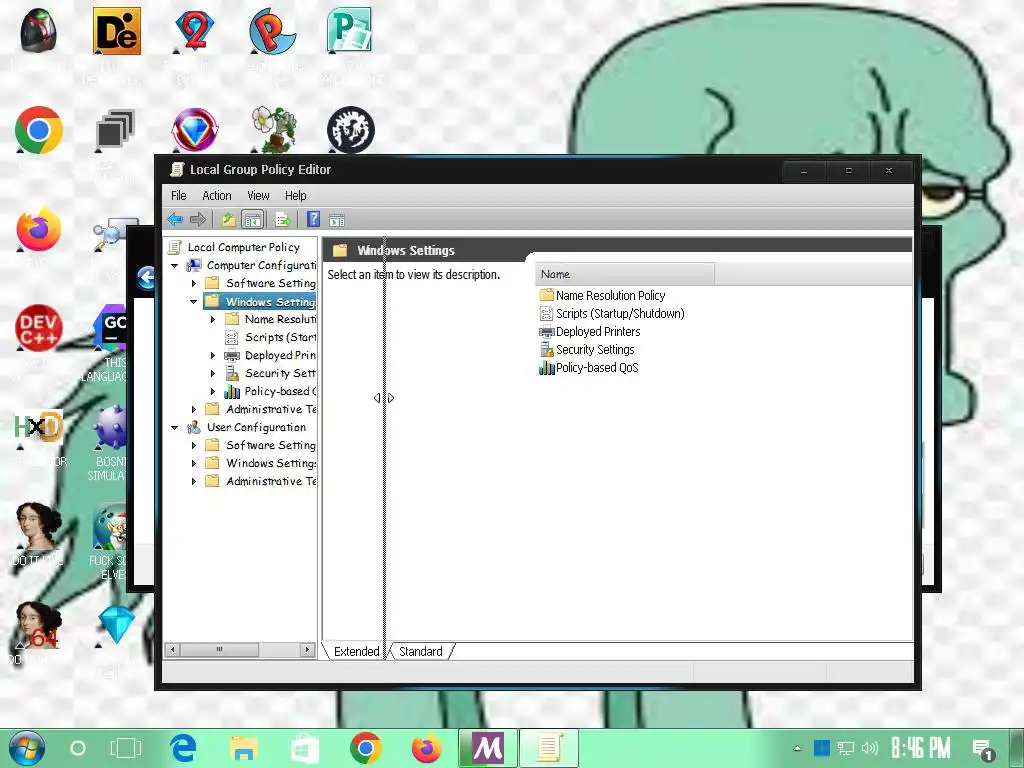1024x768 pixels.
Task: Expand Administrative Templates under User Configuration
Action: [x=194, y=481]
